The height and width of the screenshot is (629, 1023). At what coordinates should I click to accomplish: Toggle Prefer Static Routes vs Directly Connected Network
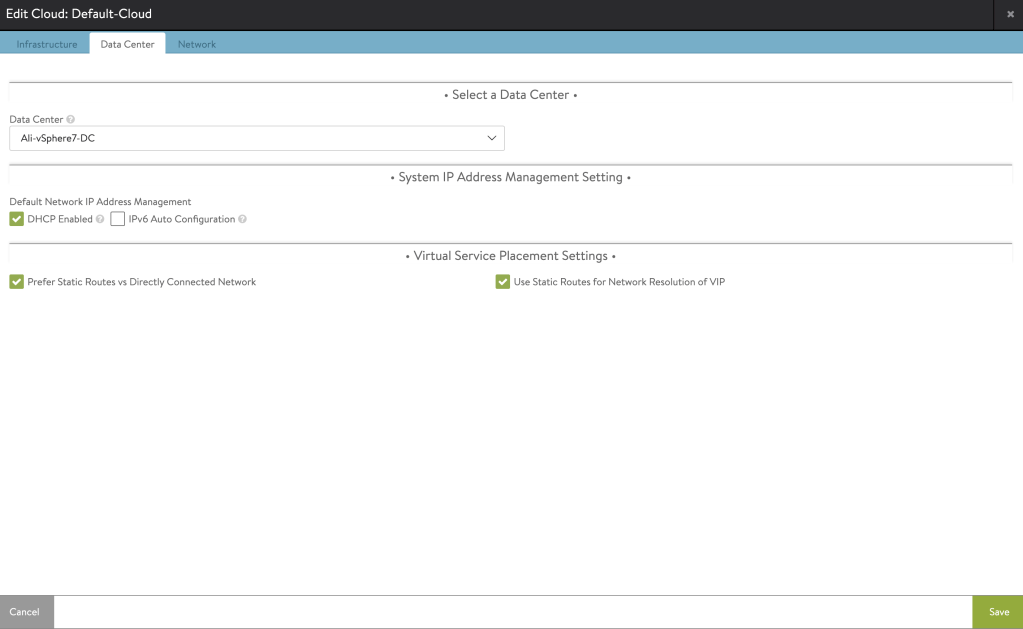click(x=16, y=282)
